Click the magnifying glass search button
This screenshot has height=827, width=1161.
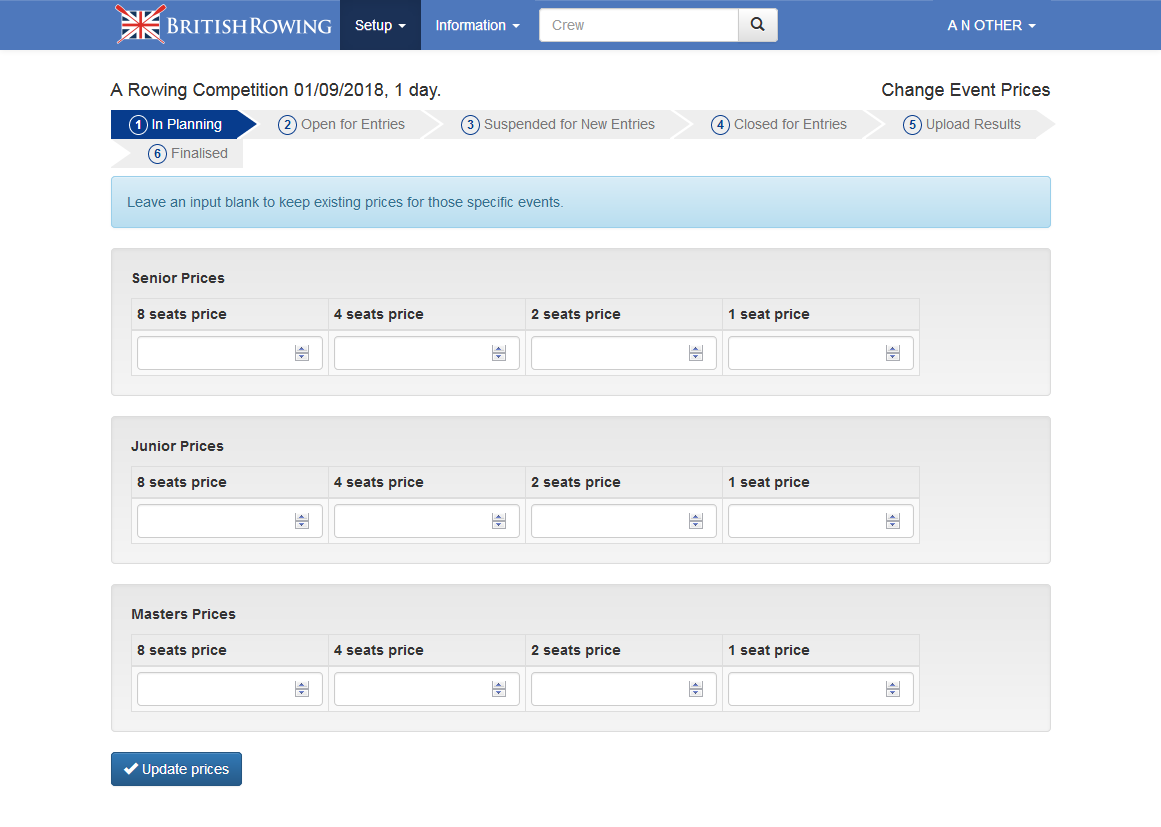click(x=757, y=25)
